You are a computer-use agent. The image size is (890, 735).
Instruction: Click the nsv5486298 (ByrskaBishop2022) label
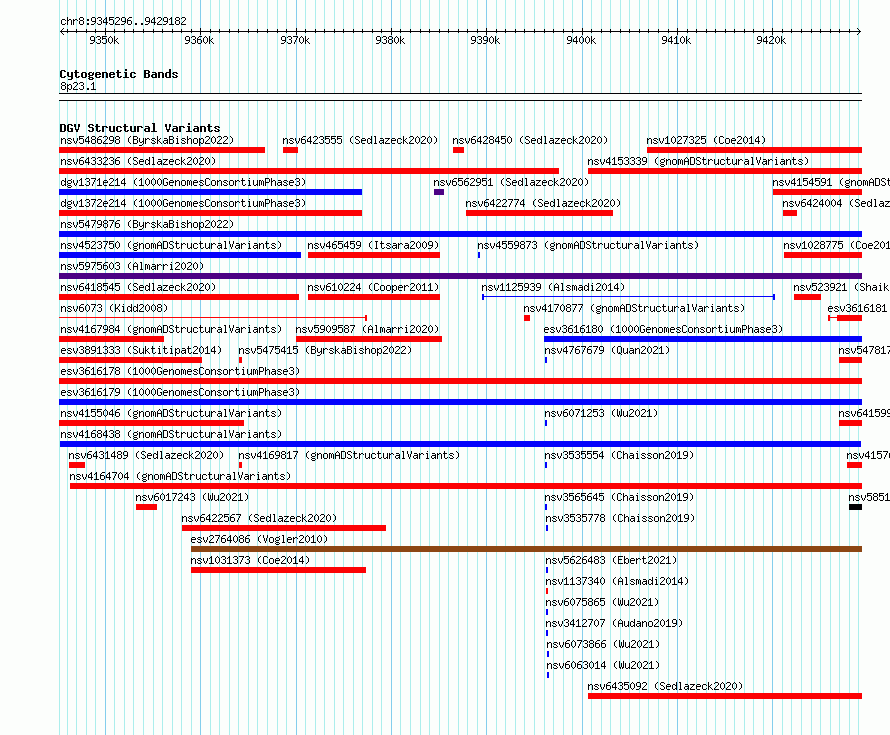point(147,140)
